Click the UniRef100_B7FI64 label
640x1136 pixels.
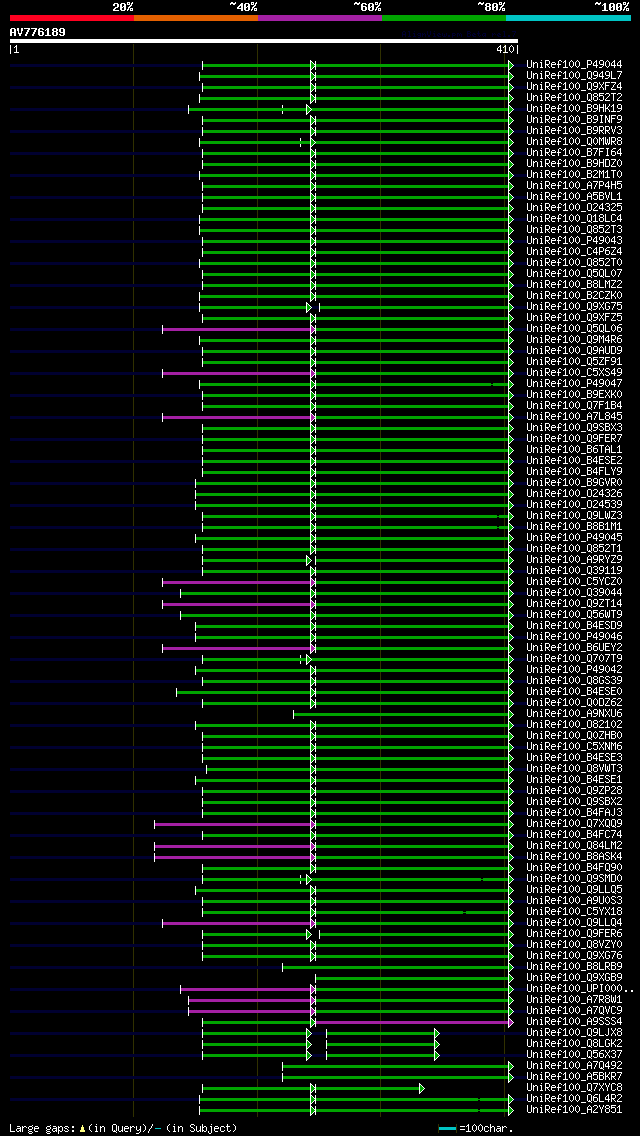tap(574, 153)
